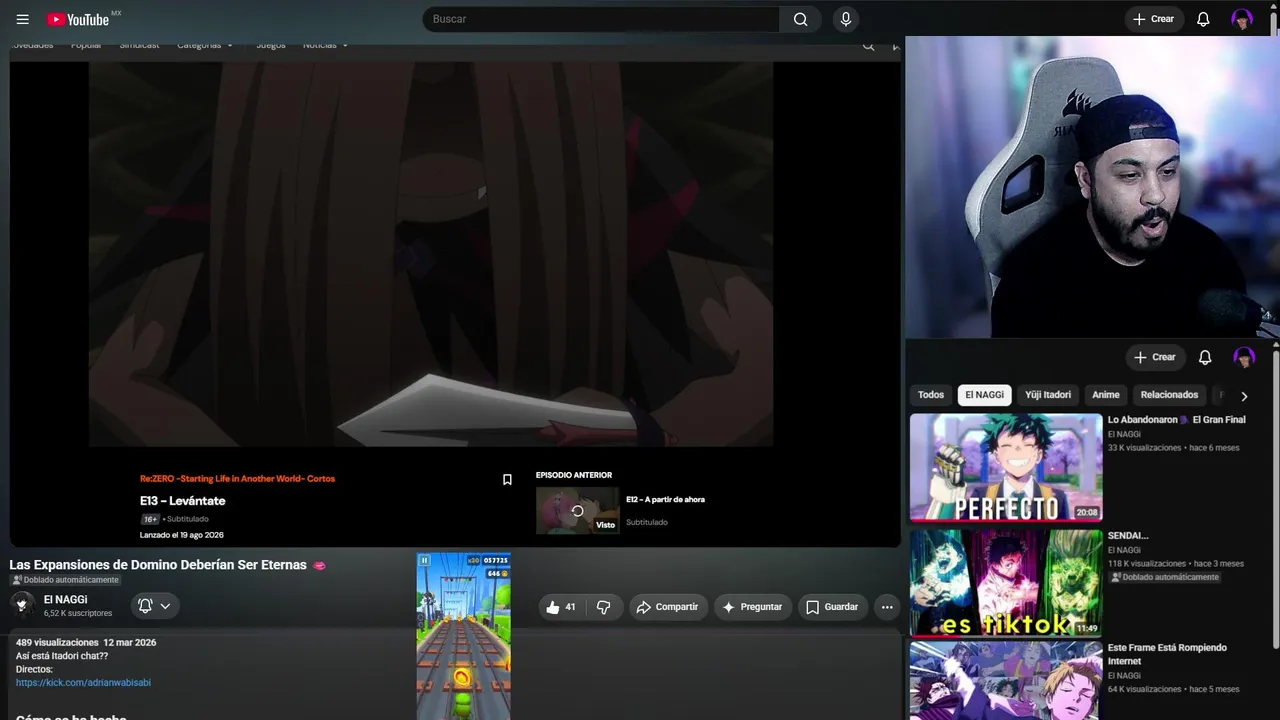1280x720 pixels.
Task: Click the '11:49' duration on the 'es tiktok' thumbnail
Action: pos(1086,628)
